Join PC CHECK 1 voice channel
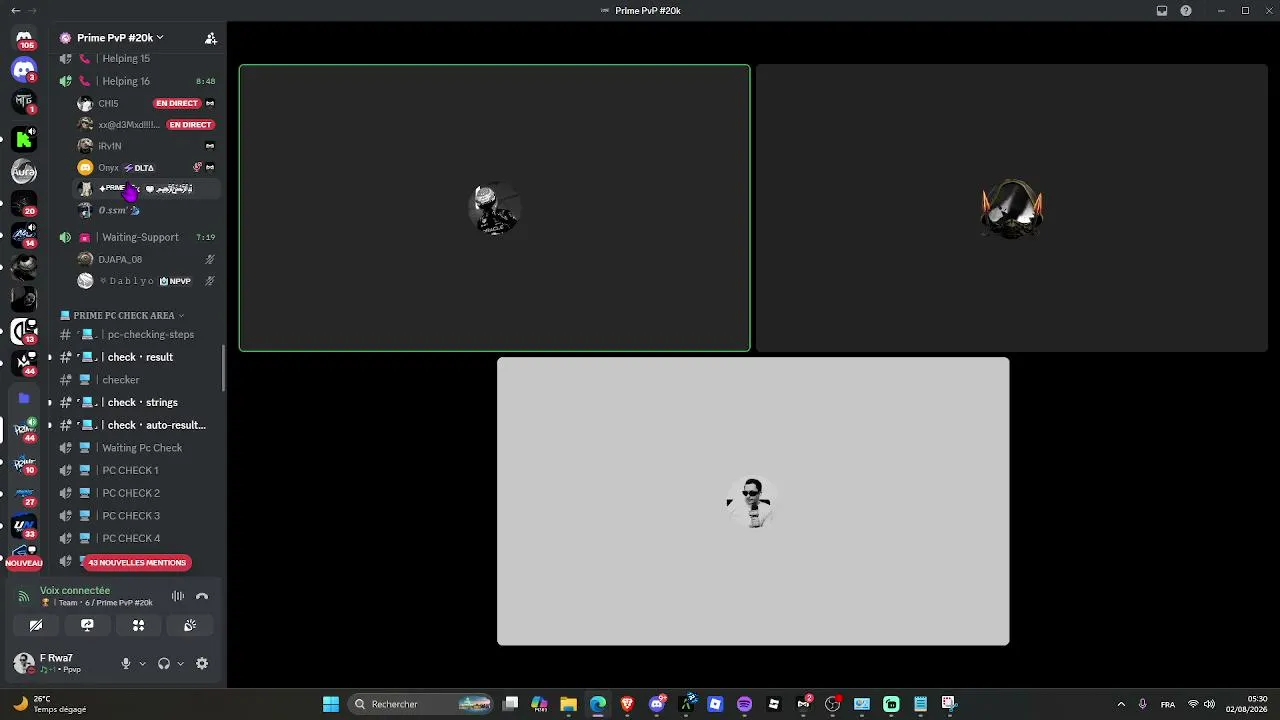 tap(138, 470)
